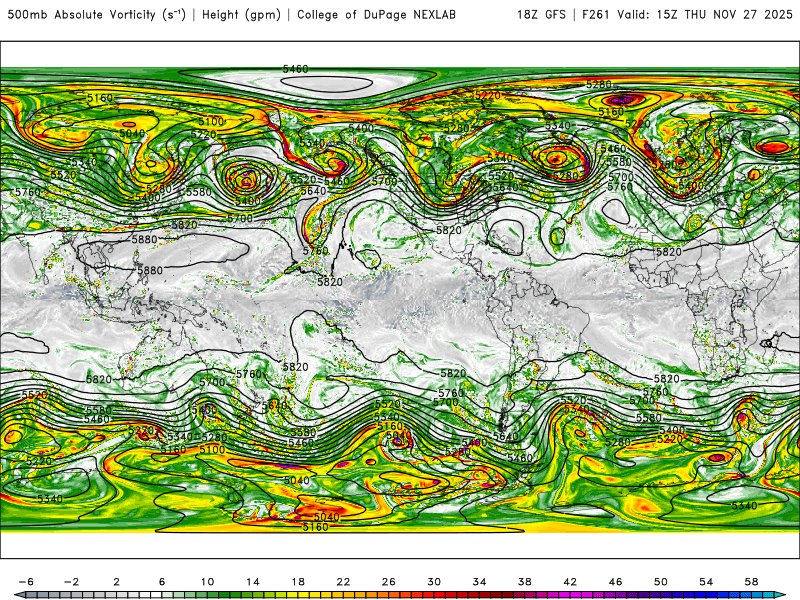Image resolution: width=800 pixels, height=600 pixels.
Task: Click the 'Height (gpm)' header label
Action: click(241, 15)
